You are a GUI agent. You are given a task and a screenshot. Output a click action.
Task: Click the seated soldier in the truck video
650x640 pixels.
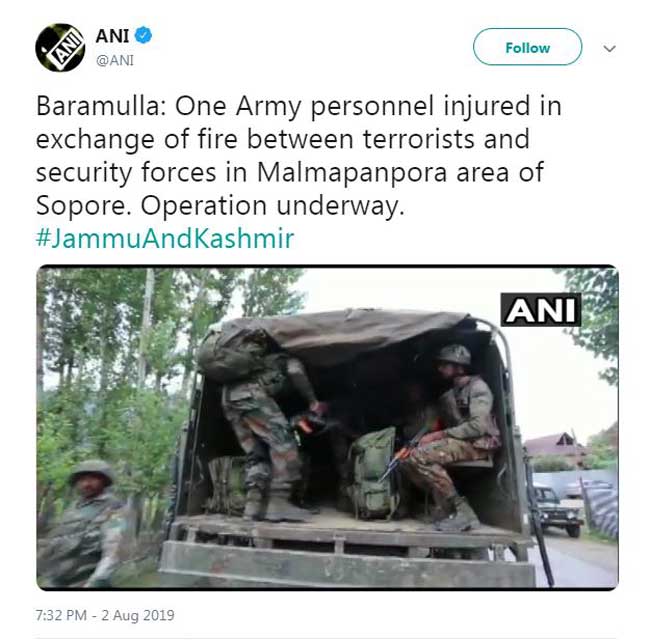coord(452,437)
